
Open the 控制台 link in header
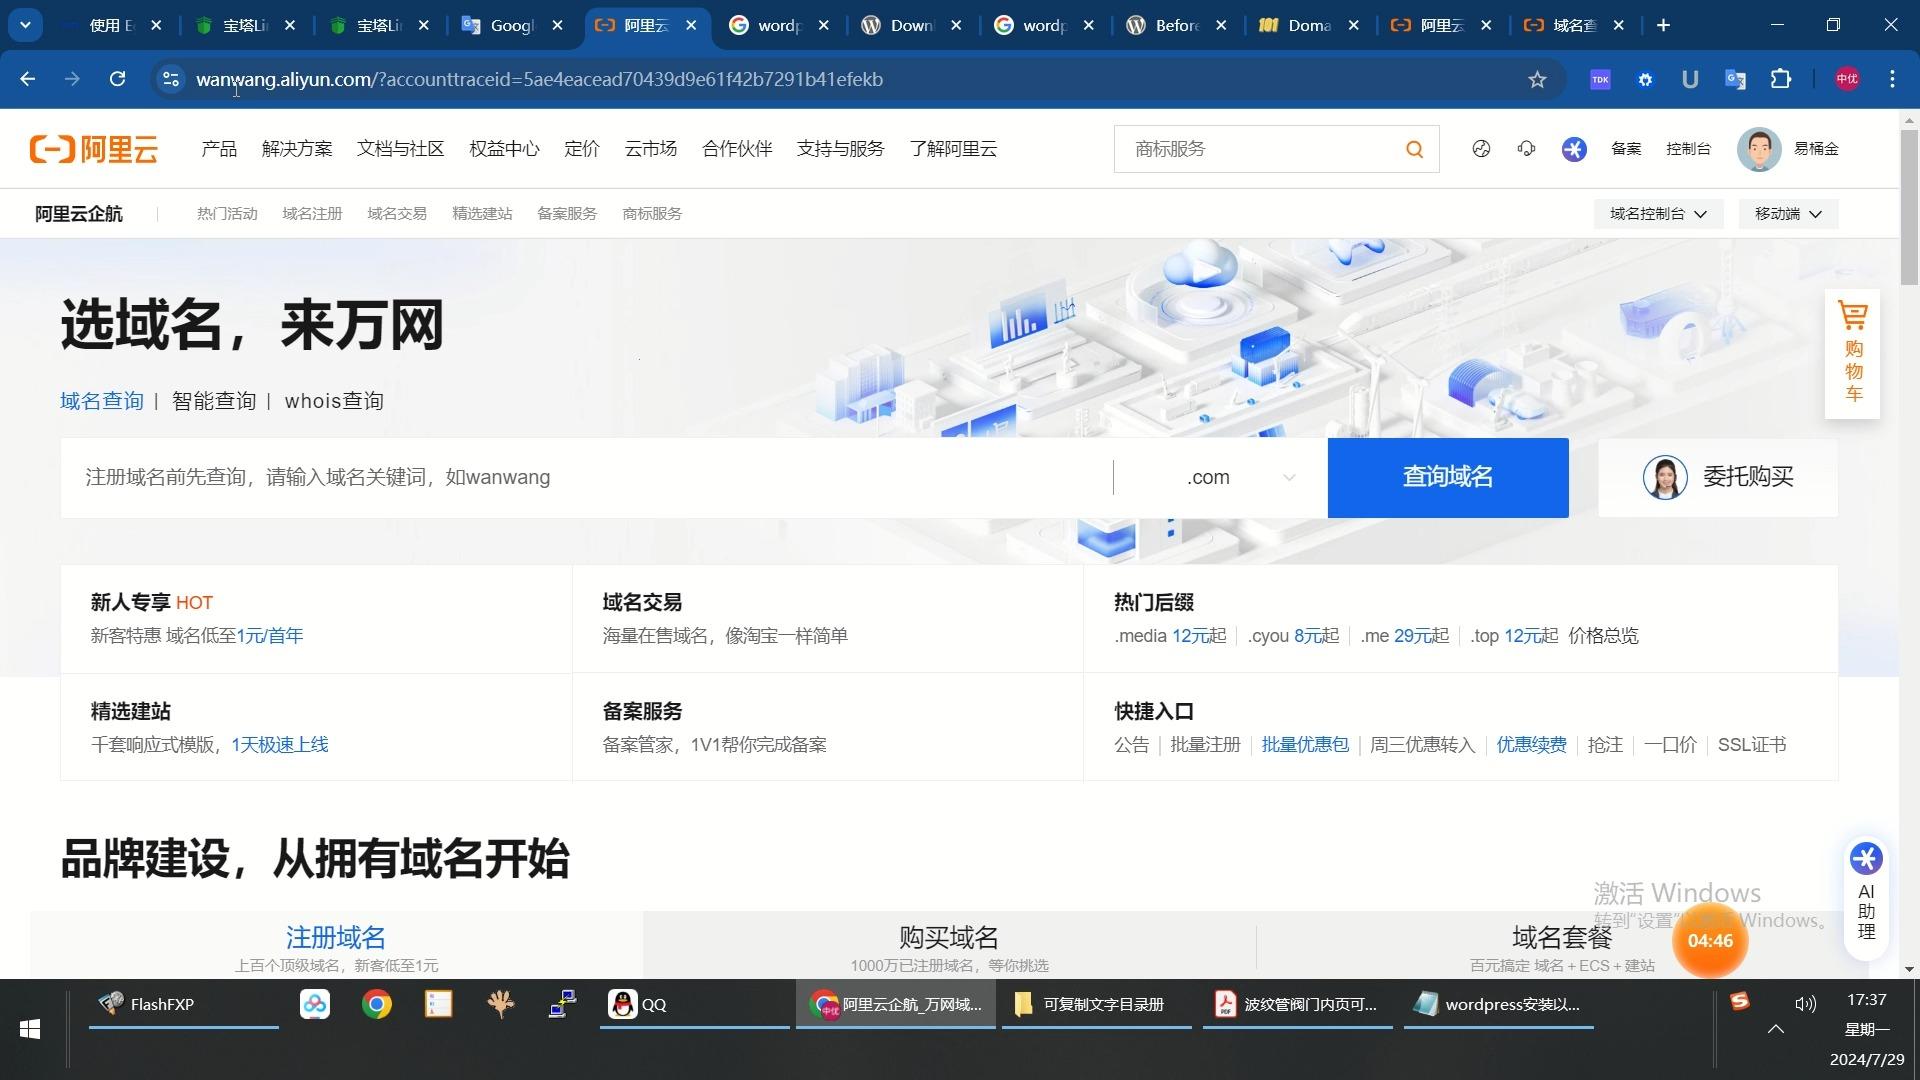click(1688, 149)
